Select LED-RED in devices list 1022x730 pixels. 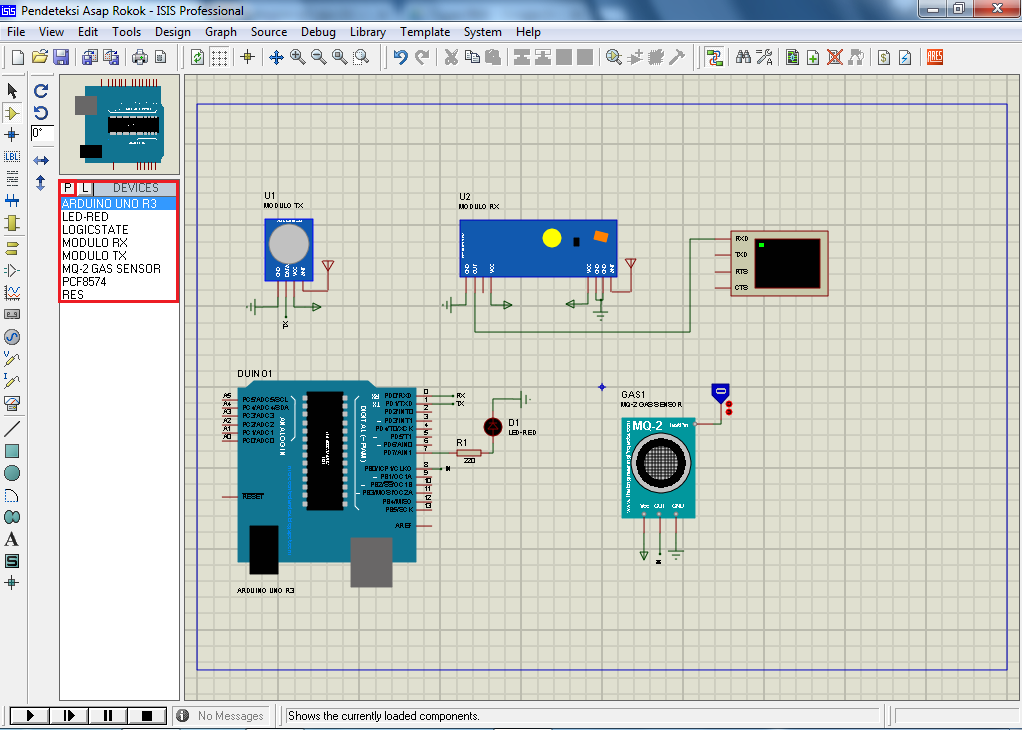85,216
